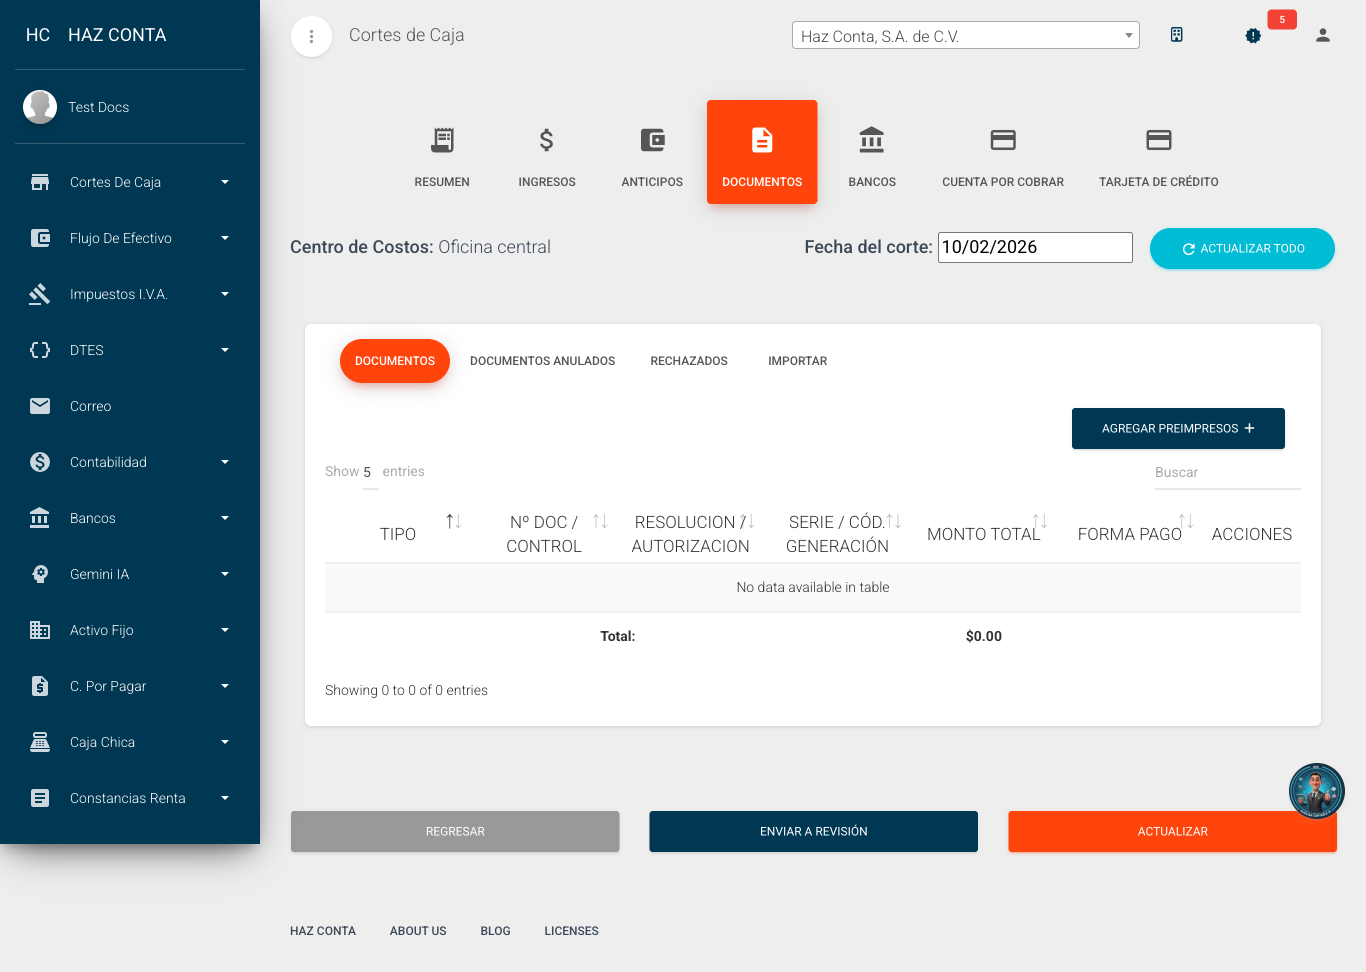Switch to Documentos Anulados tab
Viewport: 1366px width, 972px height.
click(x=542, y=361)
